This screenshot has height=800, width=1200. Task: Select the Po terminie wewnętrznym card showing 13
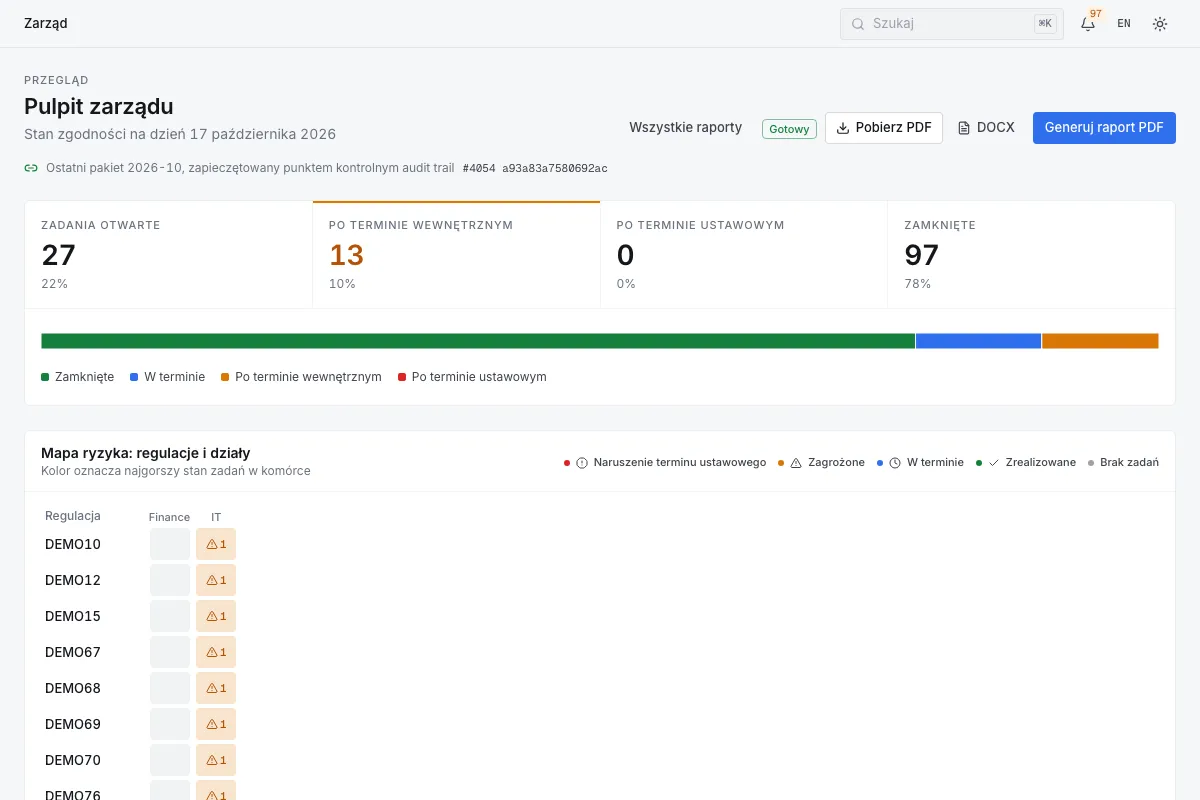coord(456,254)
